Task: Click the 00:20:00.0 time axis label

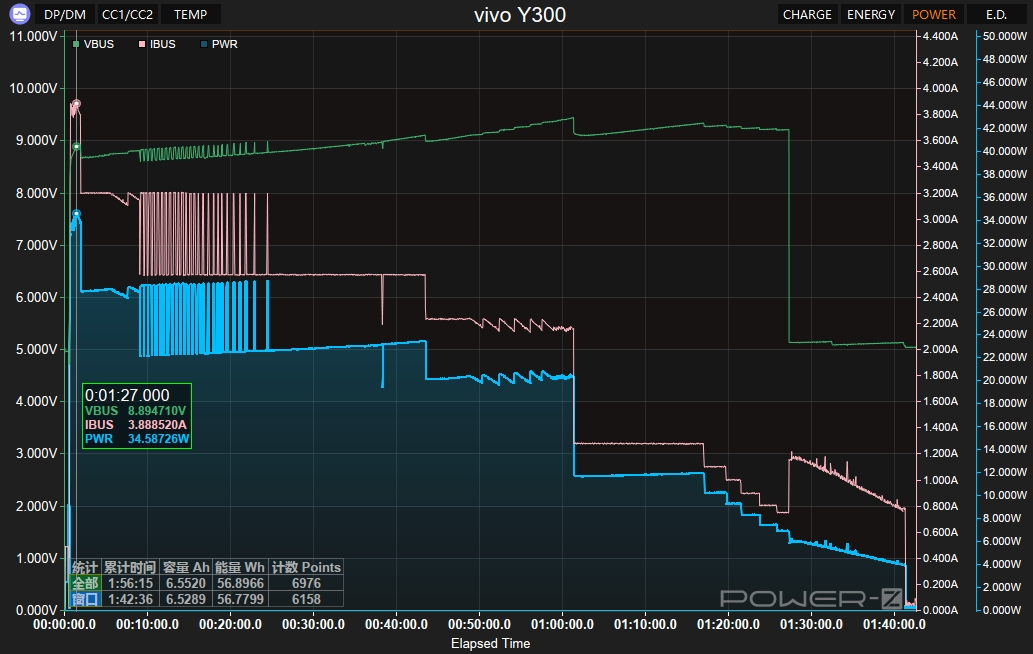Action: (x=231, y=624)
